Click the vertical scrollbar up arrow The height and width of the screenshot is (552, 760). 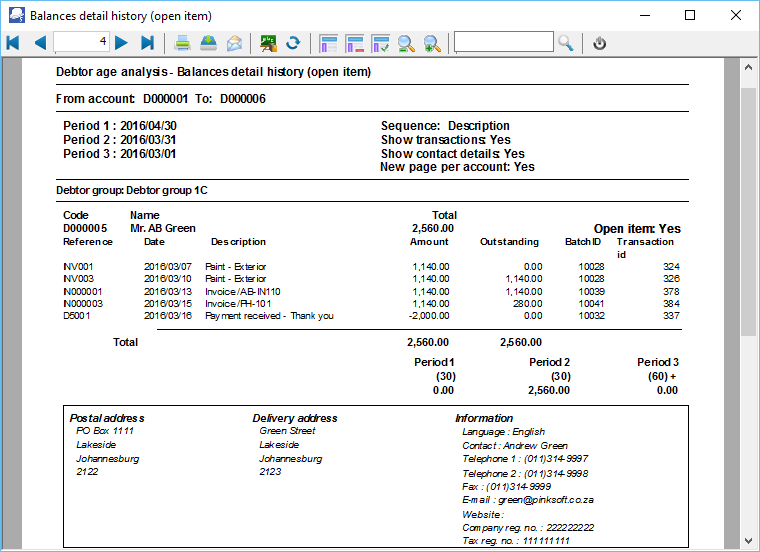click(x=748, y=67)
